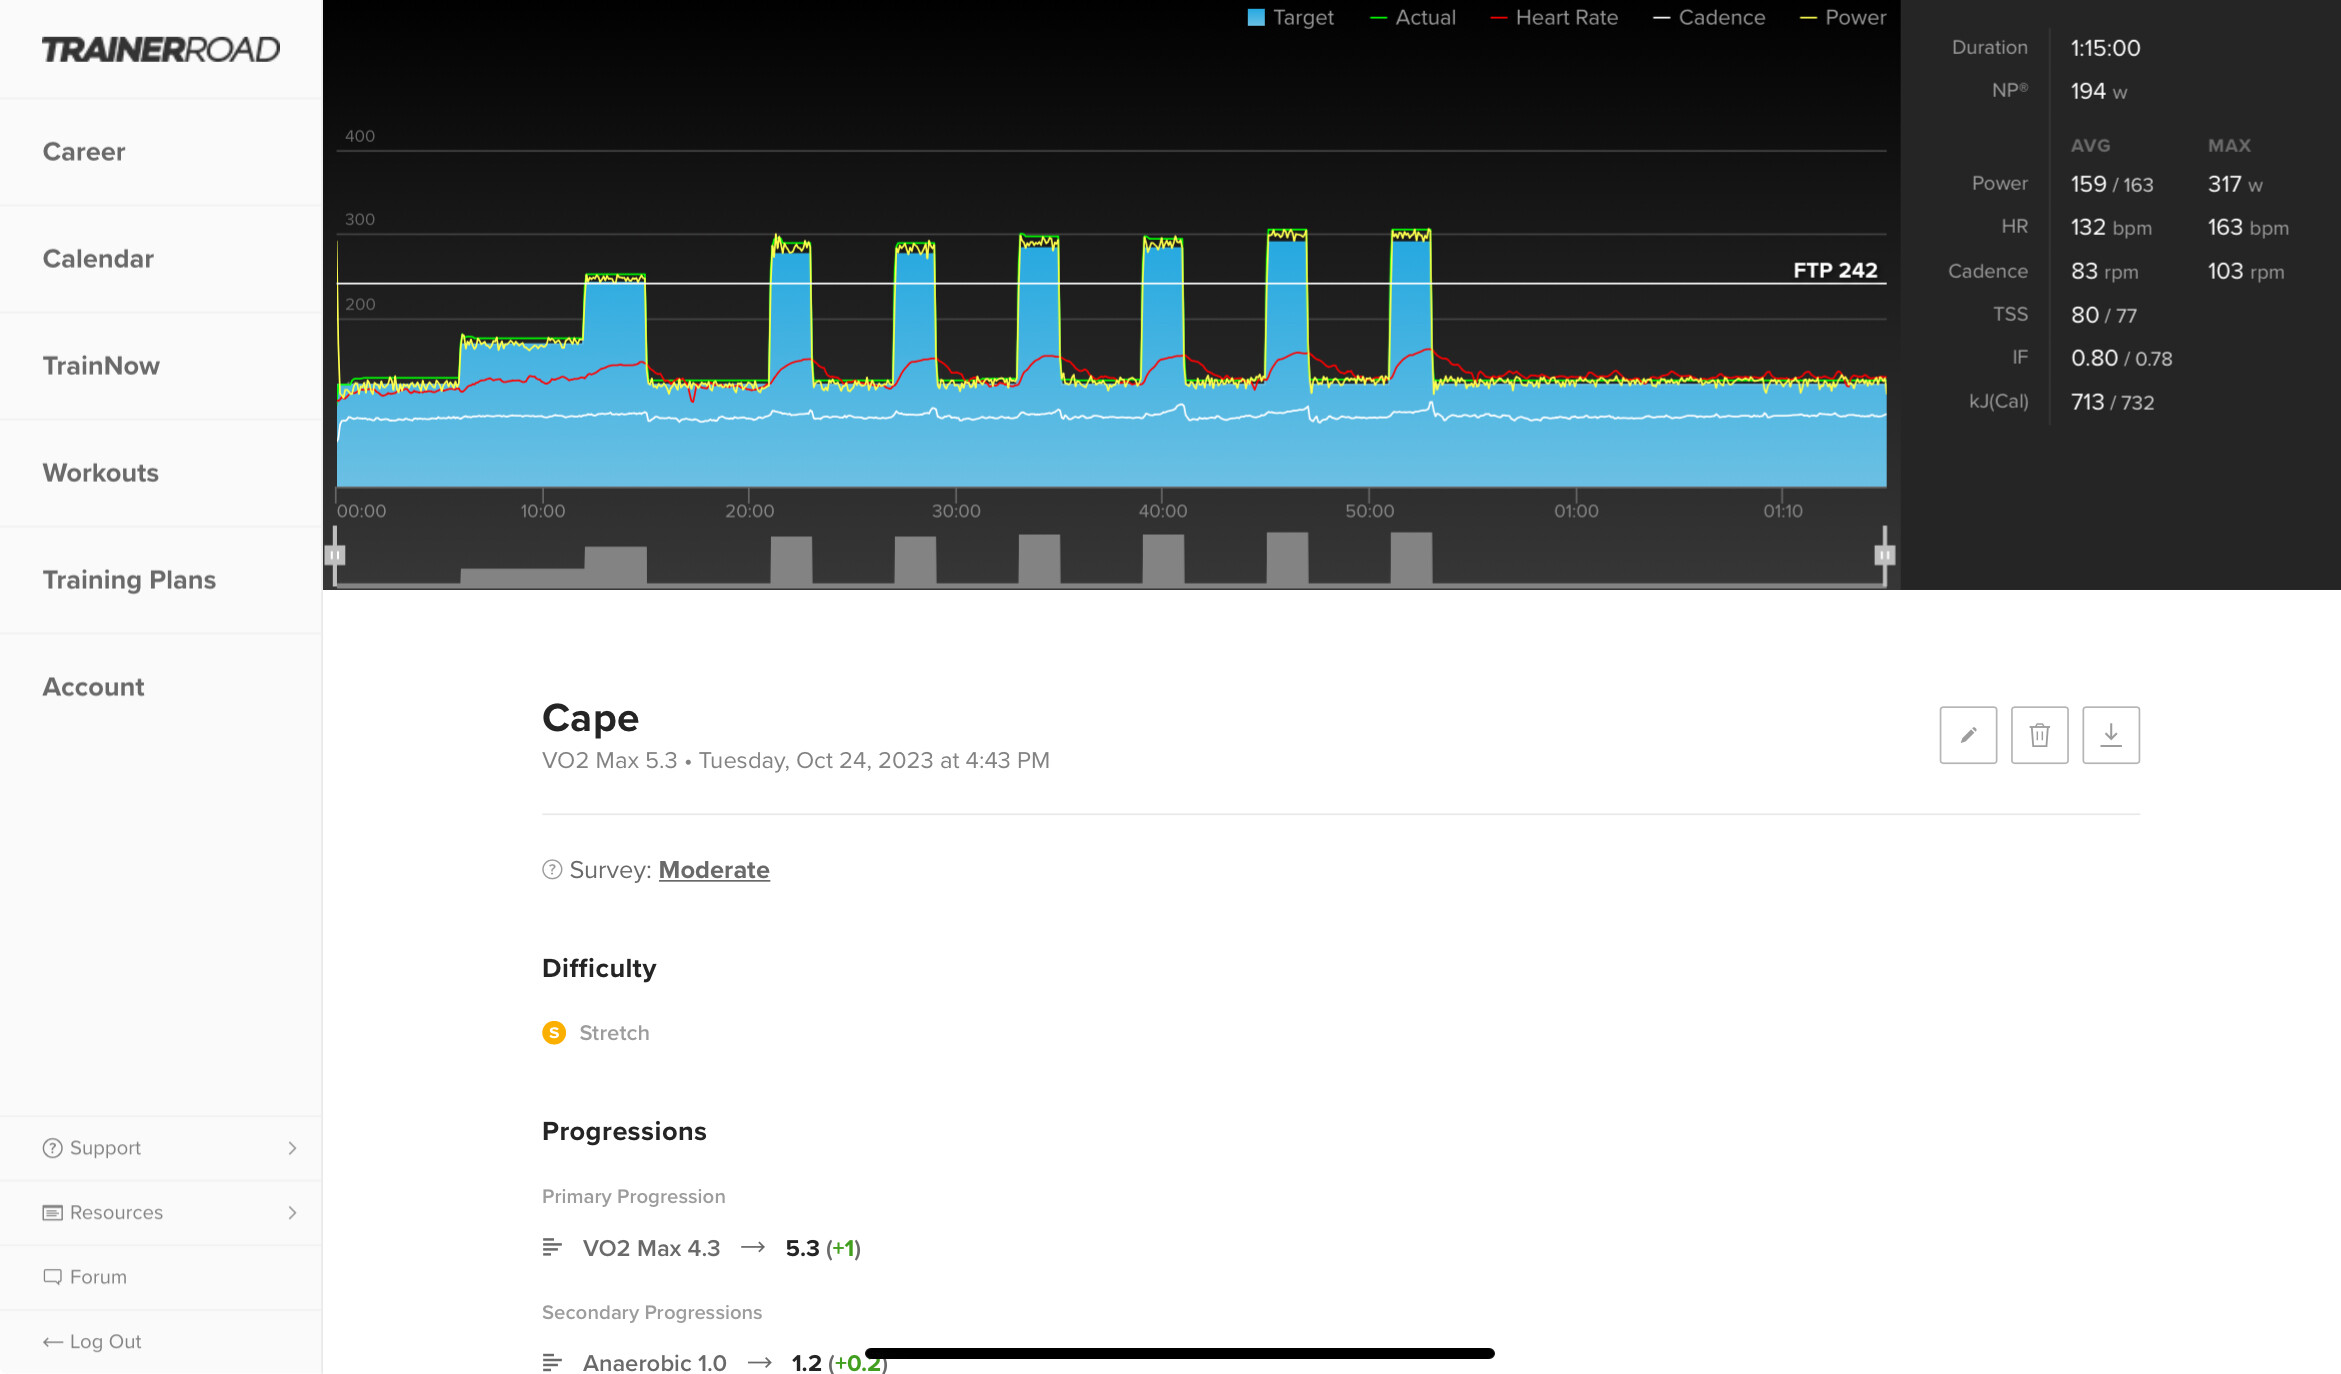
Task: Expand the Support menu chevron
Action: (292, 1148)
